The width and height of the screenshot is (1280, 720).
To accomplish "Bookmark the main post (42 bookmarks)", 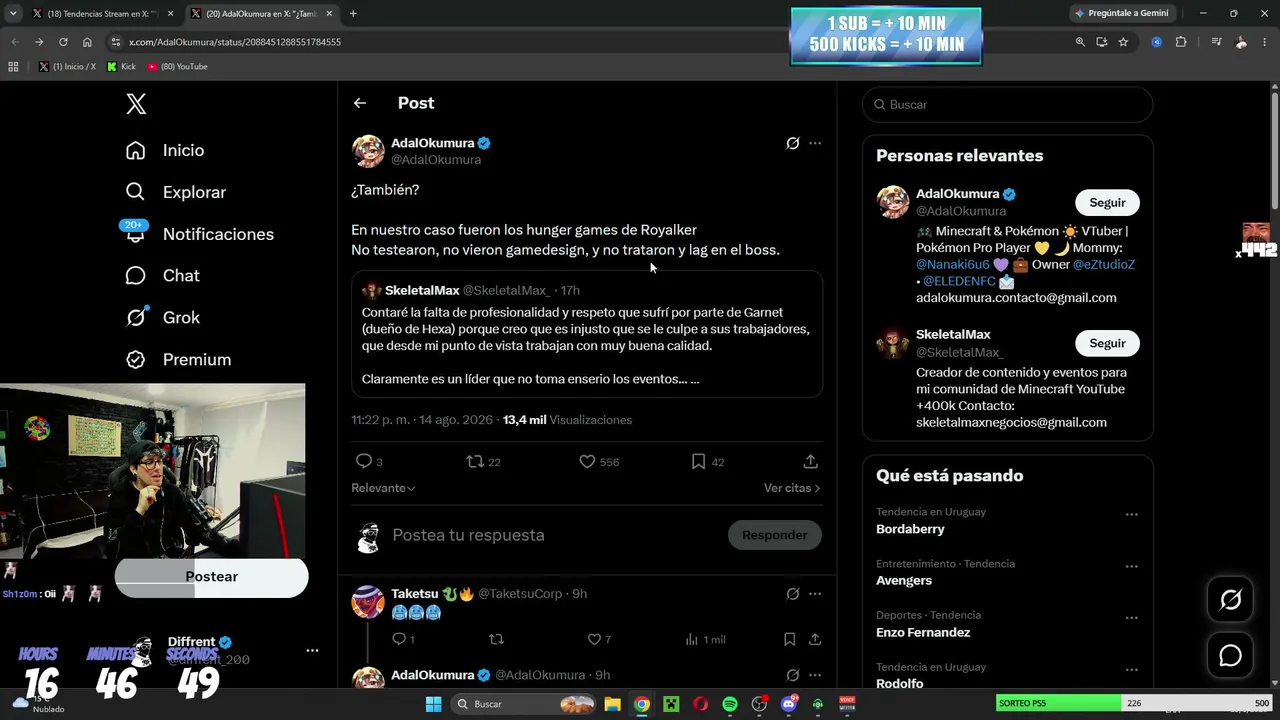I will (707, 461).
